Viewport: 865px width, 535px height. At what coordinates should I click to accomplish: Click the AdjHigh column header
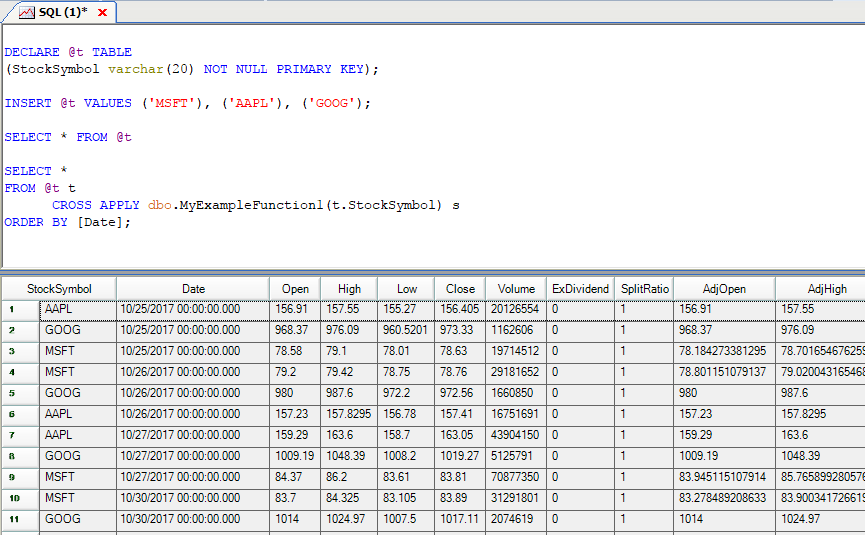pos(821,289)
